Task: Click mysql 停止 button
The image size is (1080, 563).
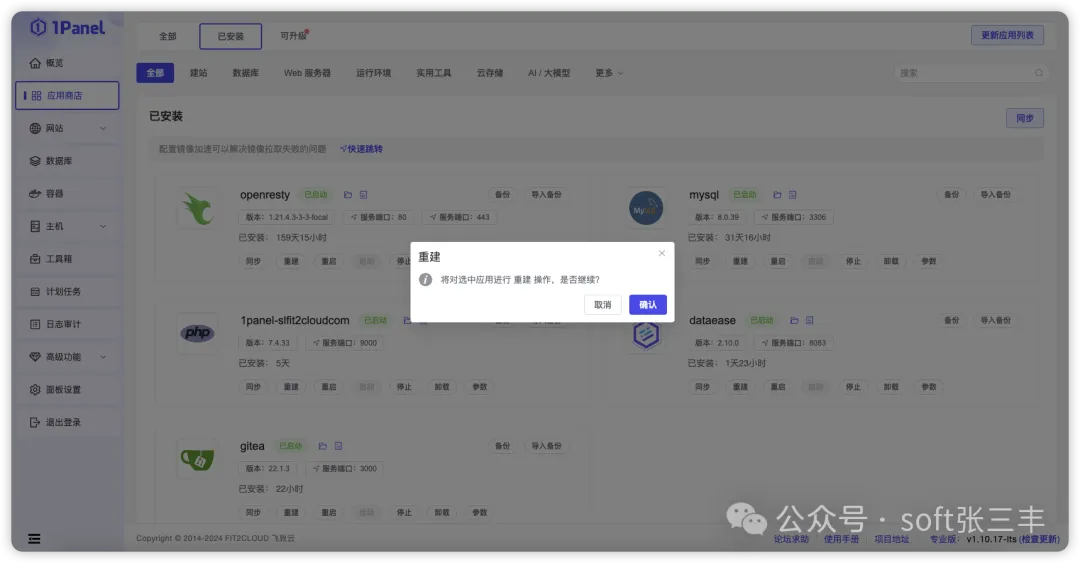Action: point(853,261)
